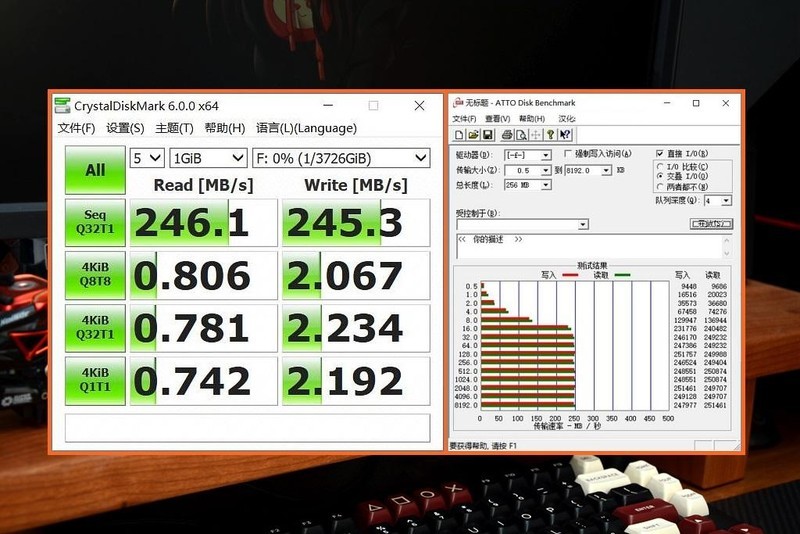This screenshot has height=534, width=800.
Task: Open 帮助(H) menu in ATTO
Action: pyautogui.click(x=532, y=119)
